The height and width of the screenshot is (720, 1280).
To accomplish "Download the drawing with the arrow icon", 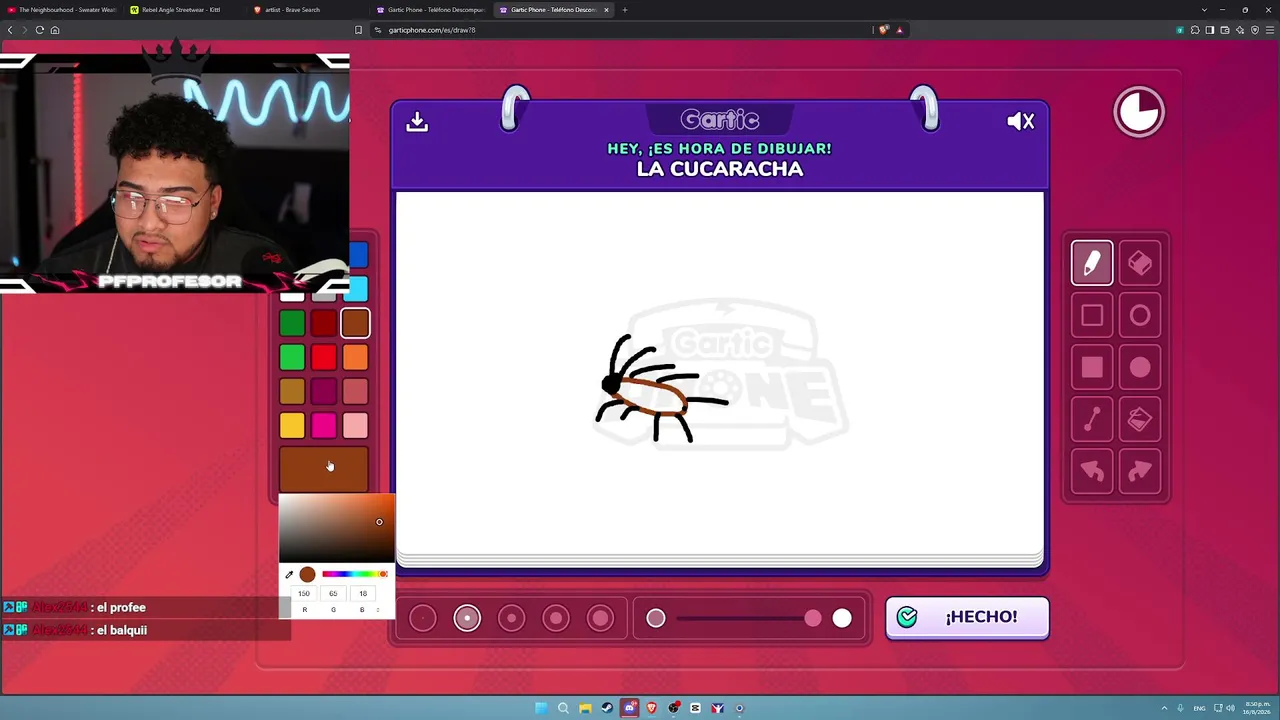I will (x=417, y=121).
